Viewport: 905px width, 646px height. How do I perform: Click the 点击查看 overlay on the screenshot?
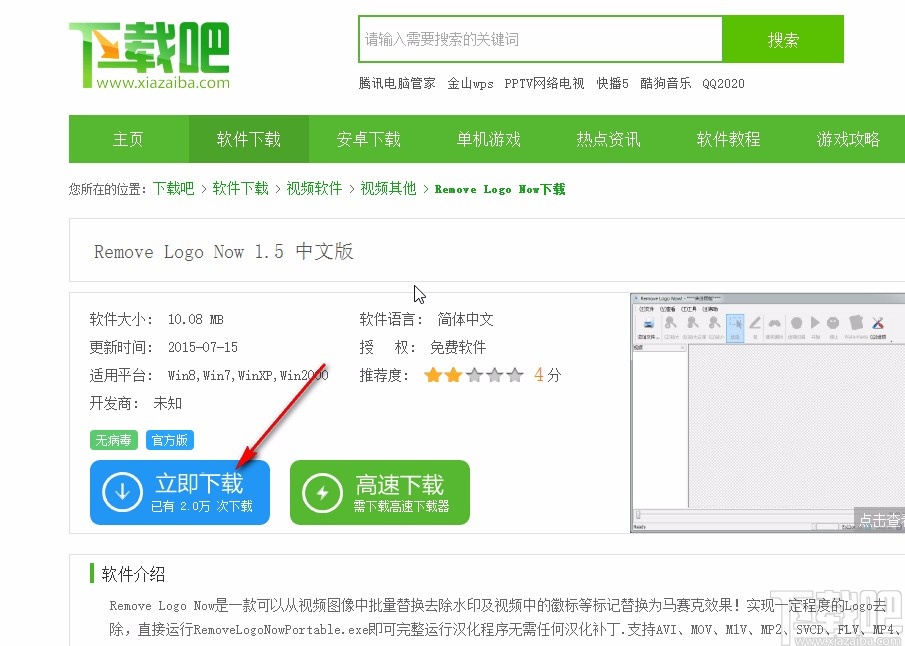880,520
